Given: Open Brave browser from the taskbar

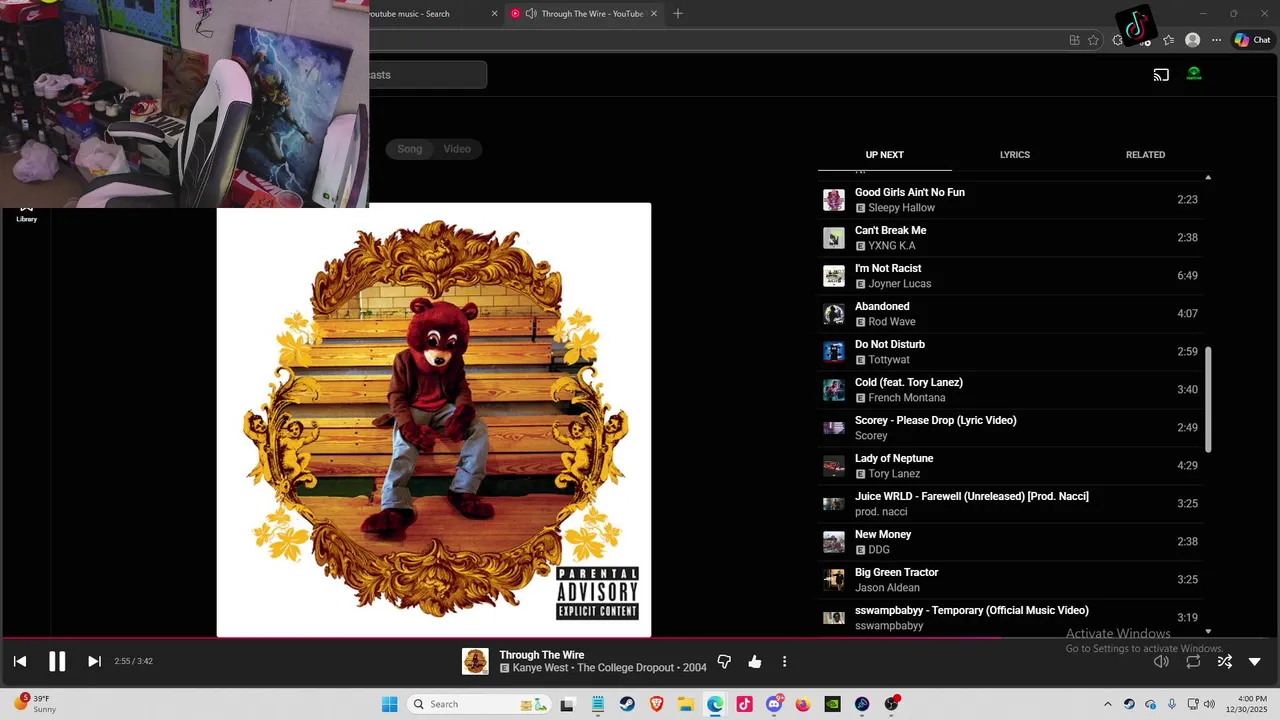Looking at the screenshot, I should 656,704.
